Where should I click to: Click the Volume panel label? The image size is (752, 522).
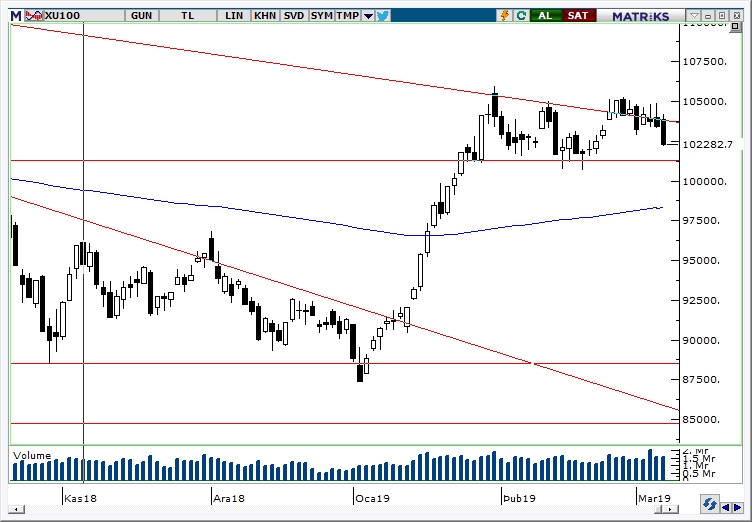tap(32, 455)
